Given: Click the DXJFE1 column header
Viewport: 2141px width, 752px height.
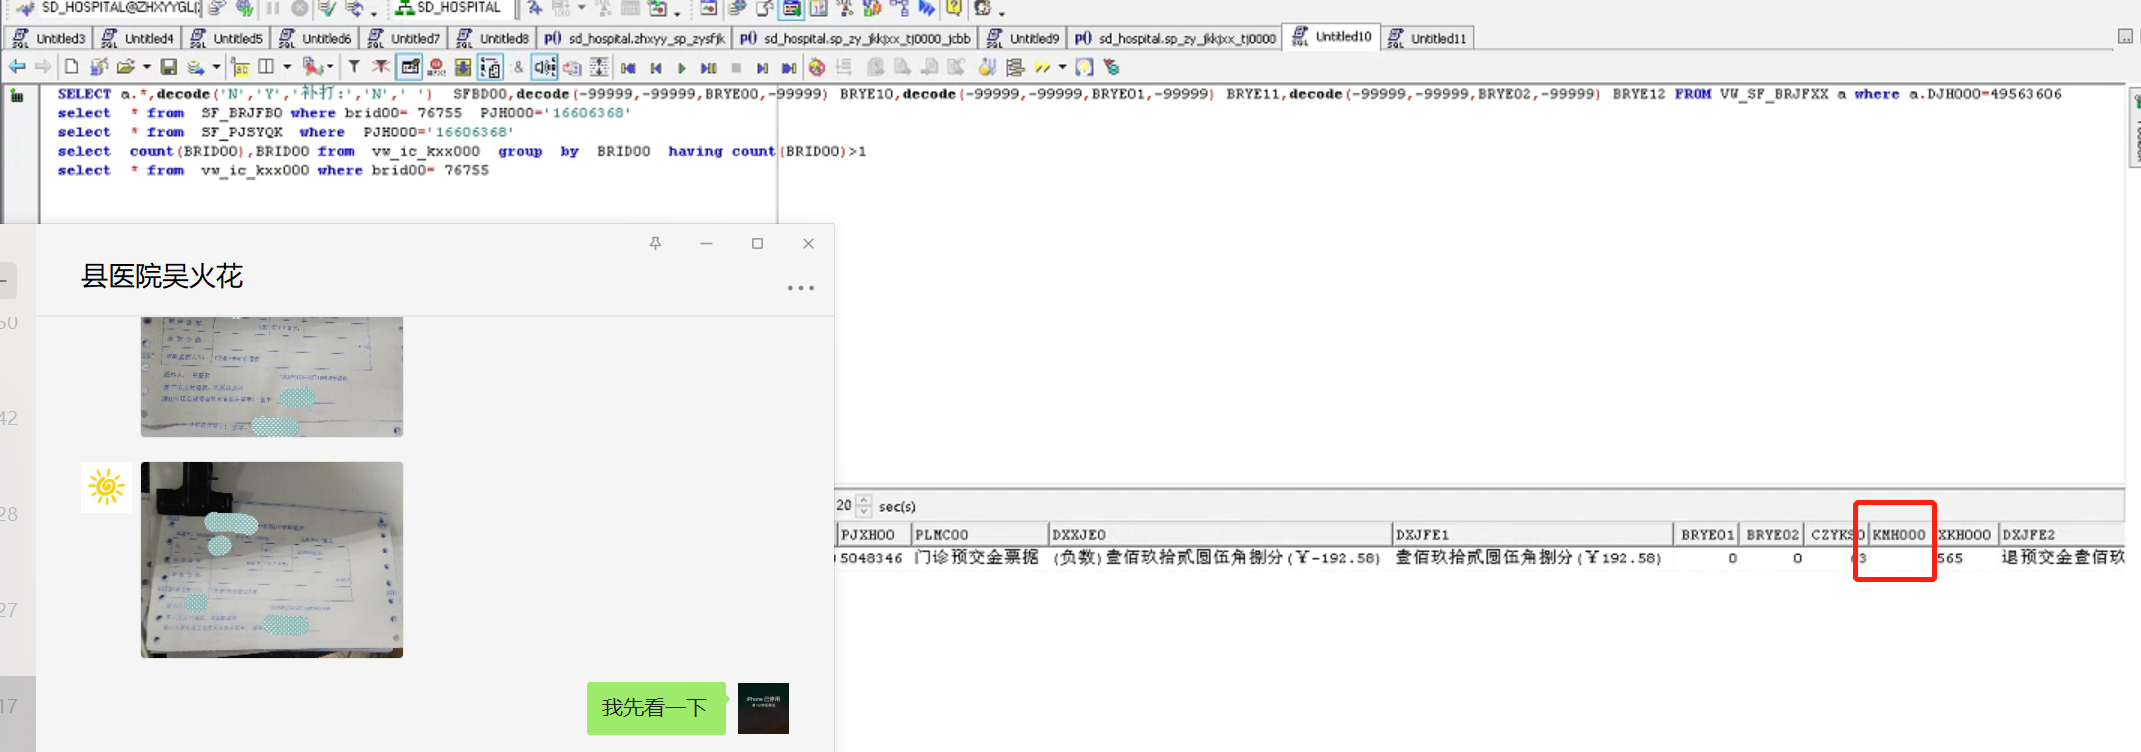Looking at the screenshot, I should click(x=1533, y=535).
